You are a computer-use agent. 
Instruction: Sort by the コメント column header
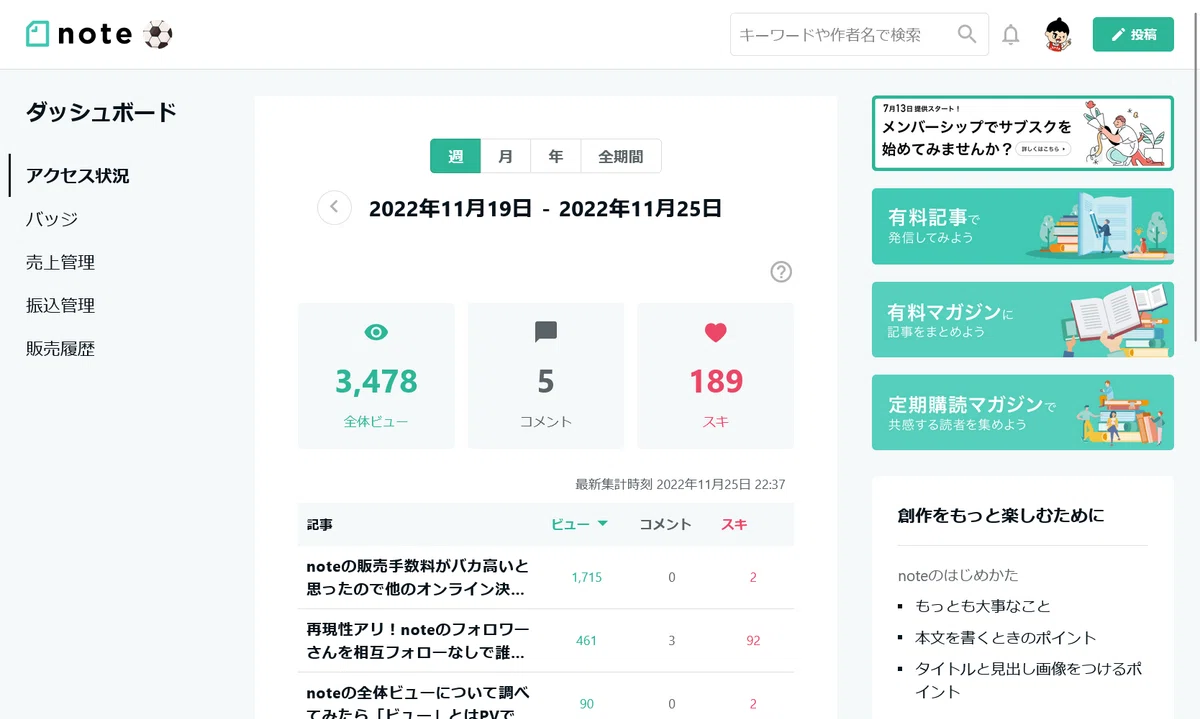click(x=666, y=524)
